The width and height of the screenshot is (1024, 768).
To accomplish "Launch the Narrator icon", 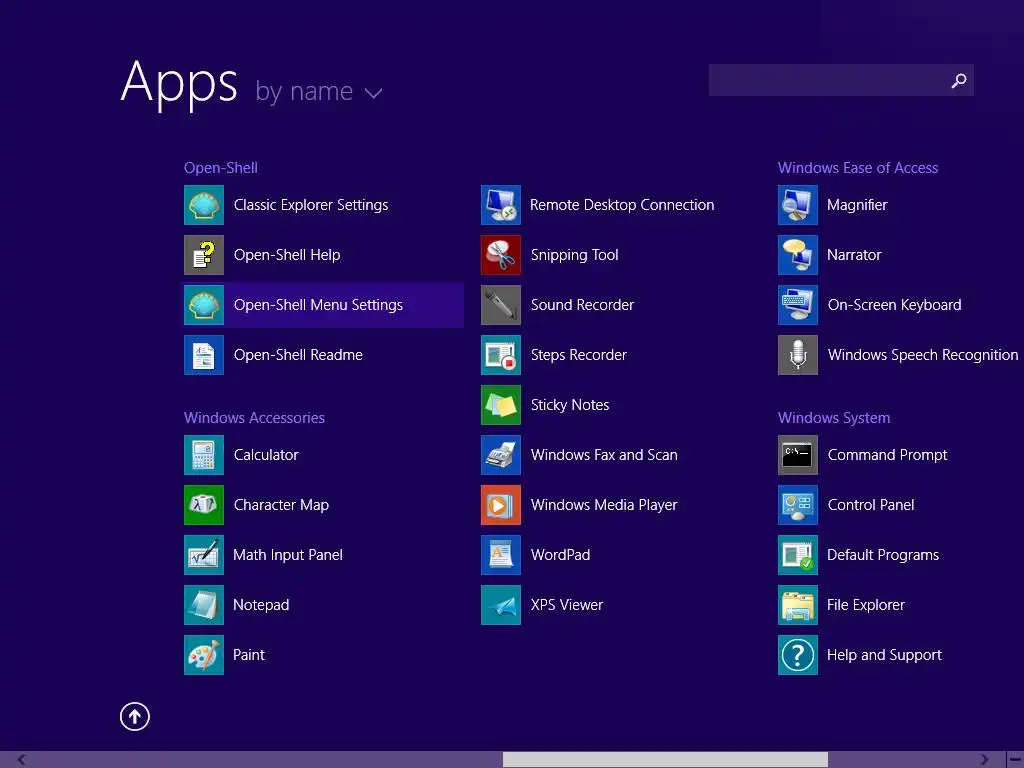I will 798,255.
